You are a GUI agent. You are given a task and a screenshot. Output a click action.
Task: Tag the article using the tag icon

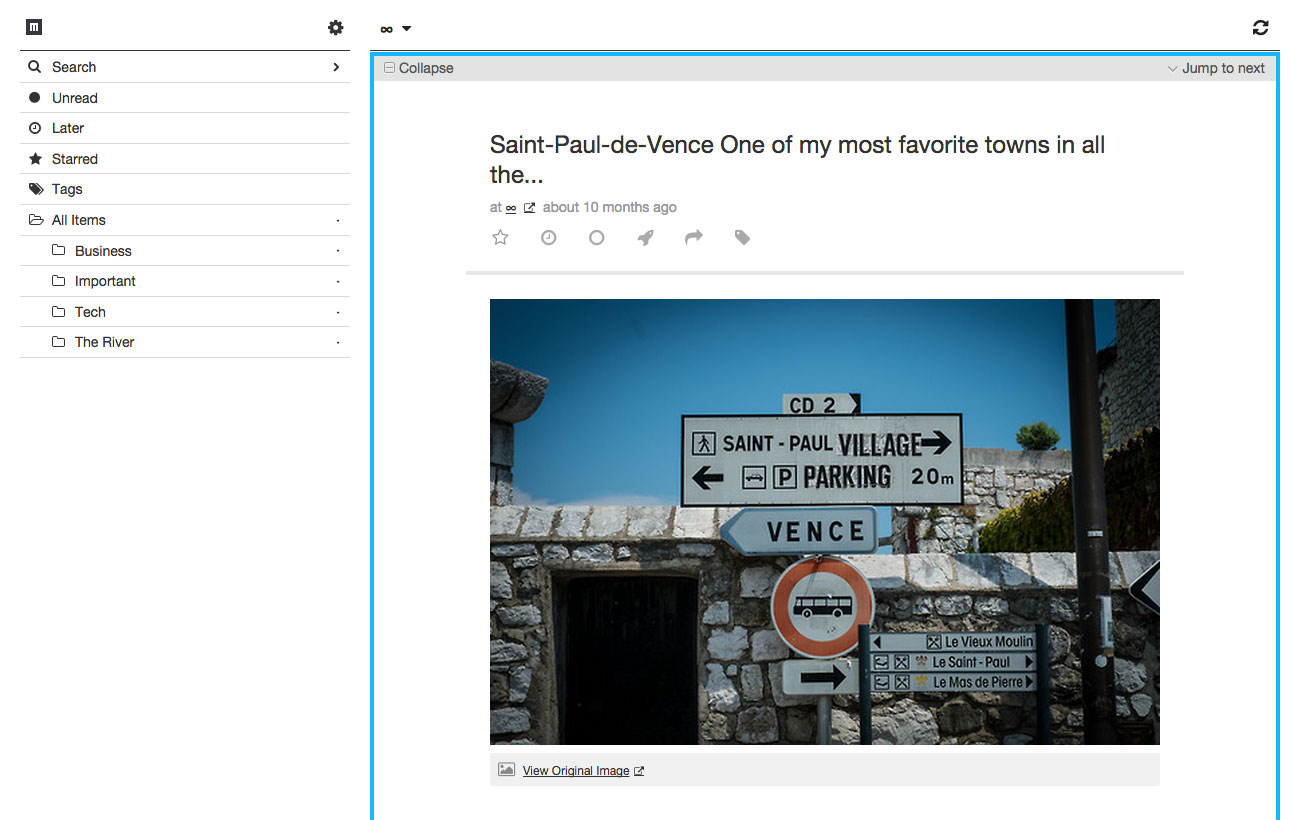(742, 238)
